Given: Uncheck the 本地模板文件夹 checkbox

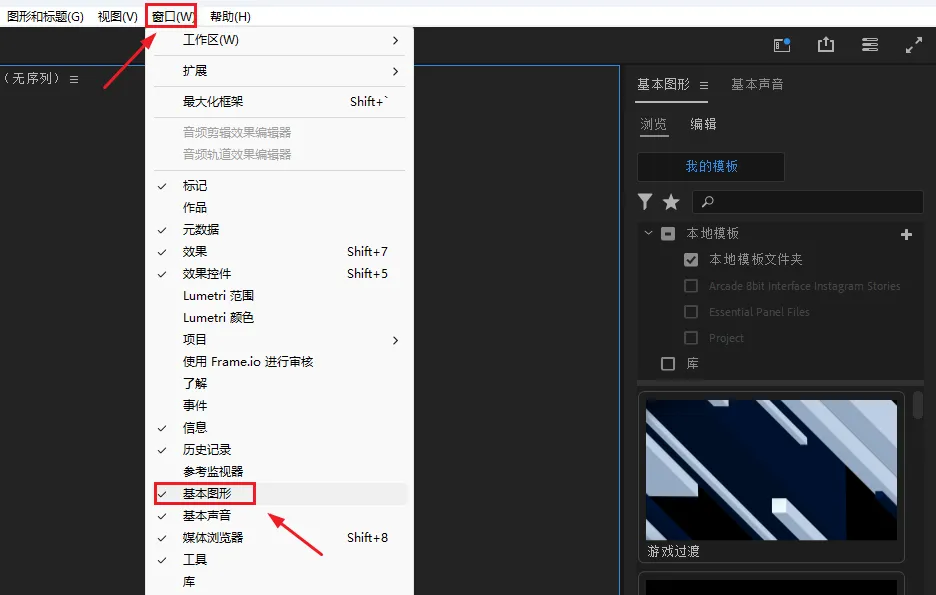Looking at the screenshot, I should coord(691,259).
